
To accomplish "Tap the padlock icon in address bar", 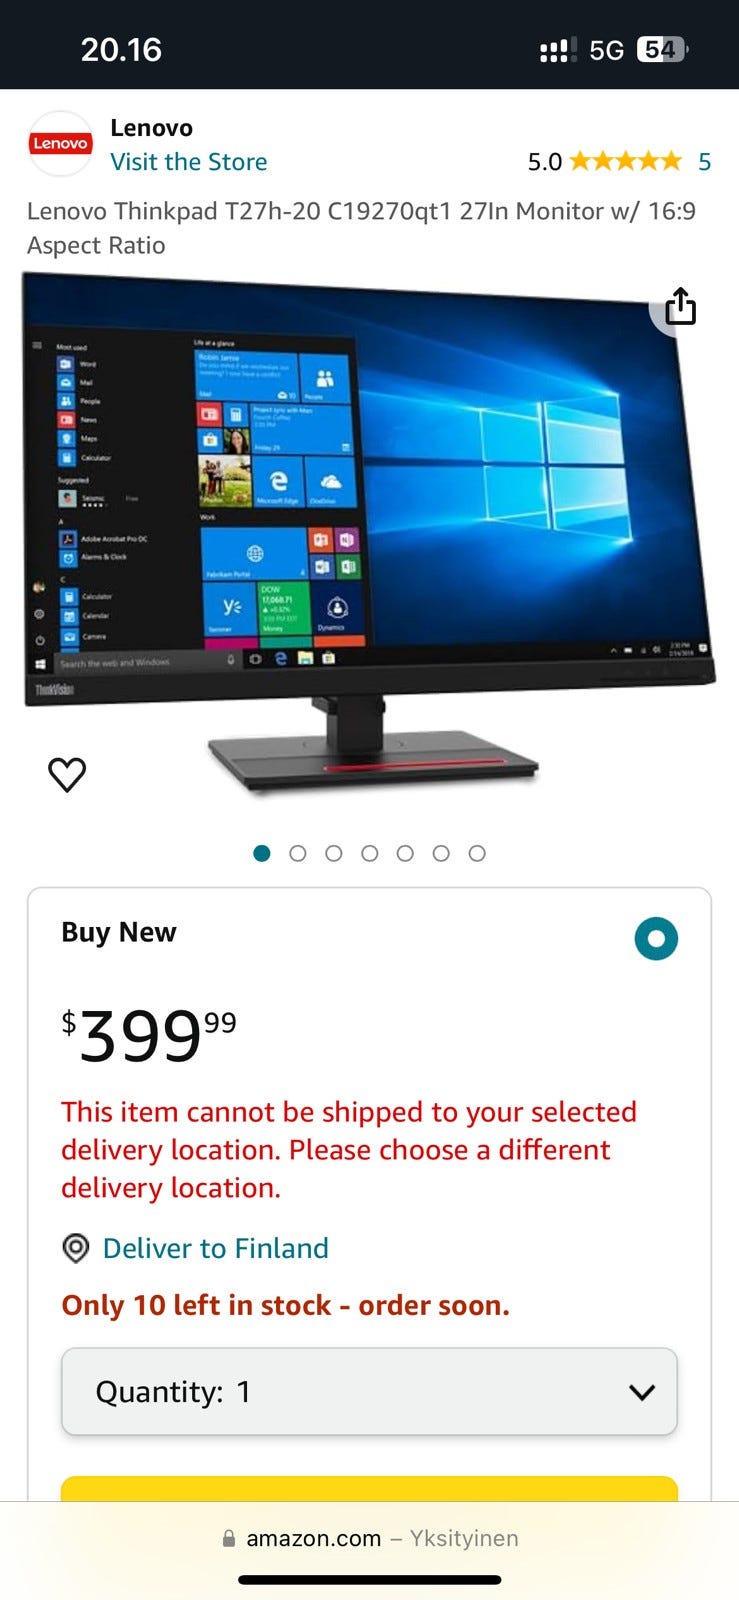I will pos(229,1538).
